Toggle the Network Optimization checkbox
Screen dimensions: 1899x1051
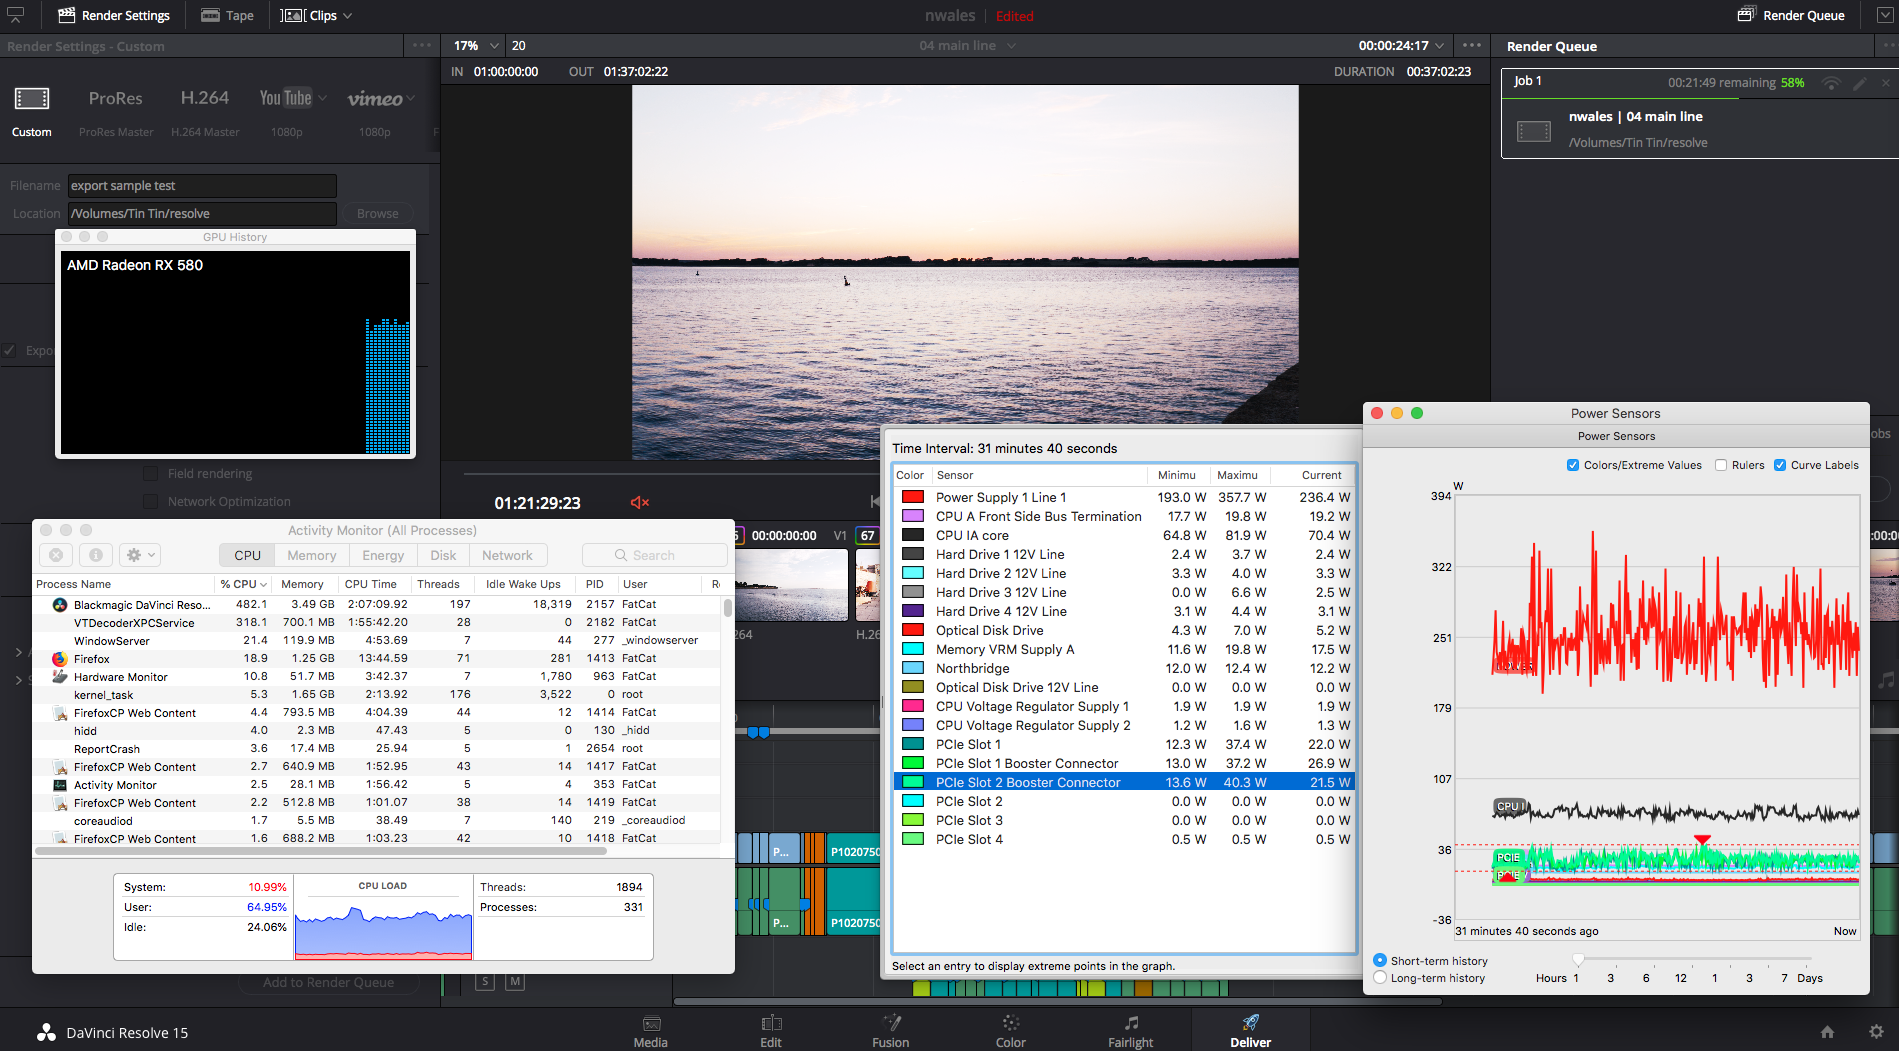pyautogui.click(x=150, y=502)
